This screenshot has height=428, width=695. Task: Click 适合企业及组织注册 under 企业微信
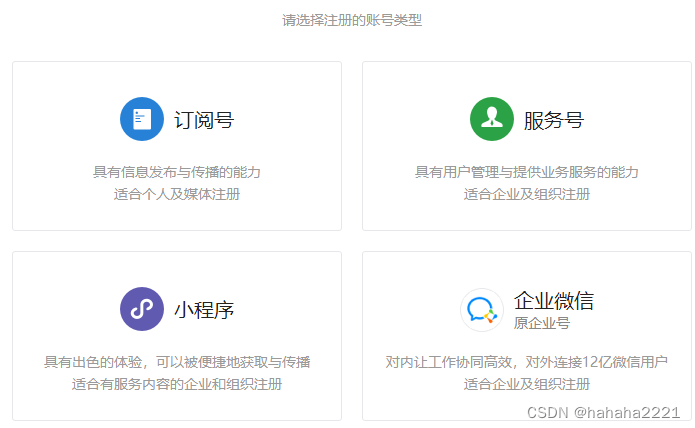click(x=527, y=384)
